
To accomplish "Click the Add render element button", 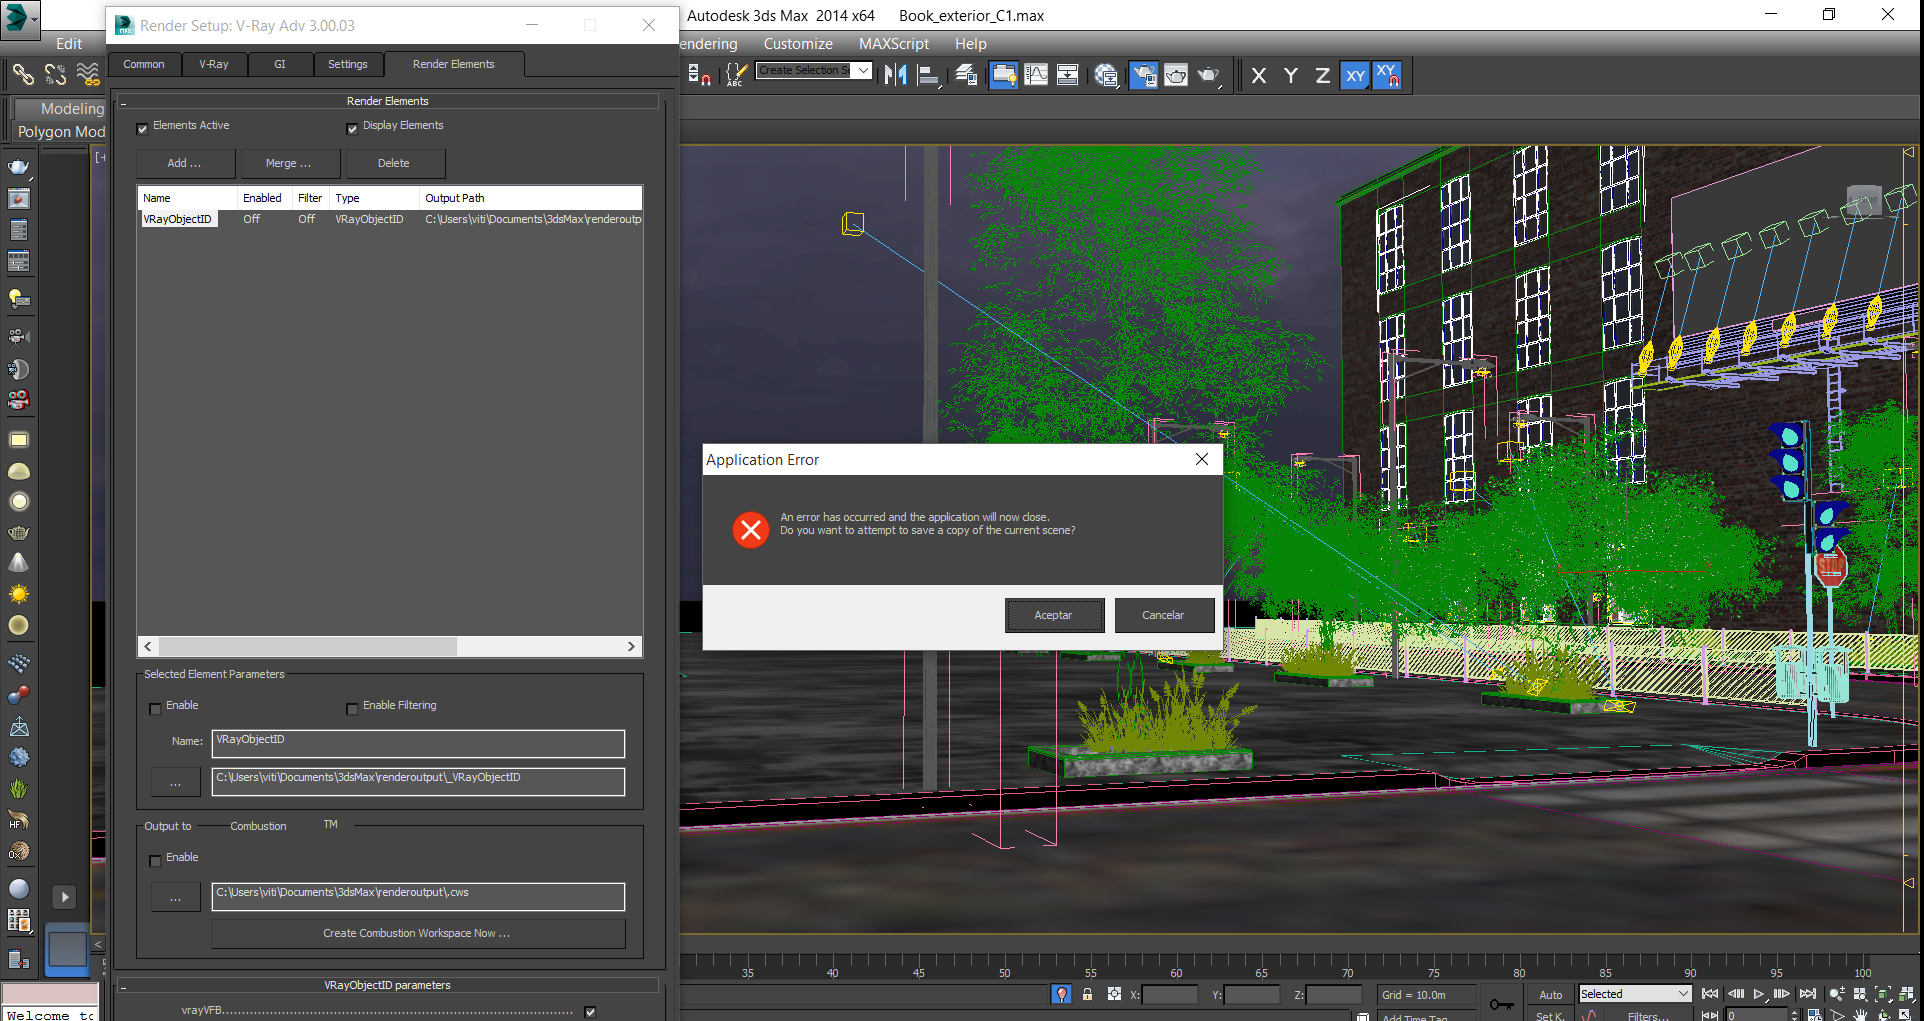I will click(x=185, y=163).
